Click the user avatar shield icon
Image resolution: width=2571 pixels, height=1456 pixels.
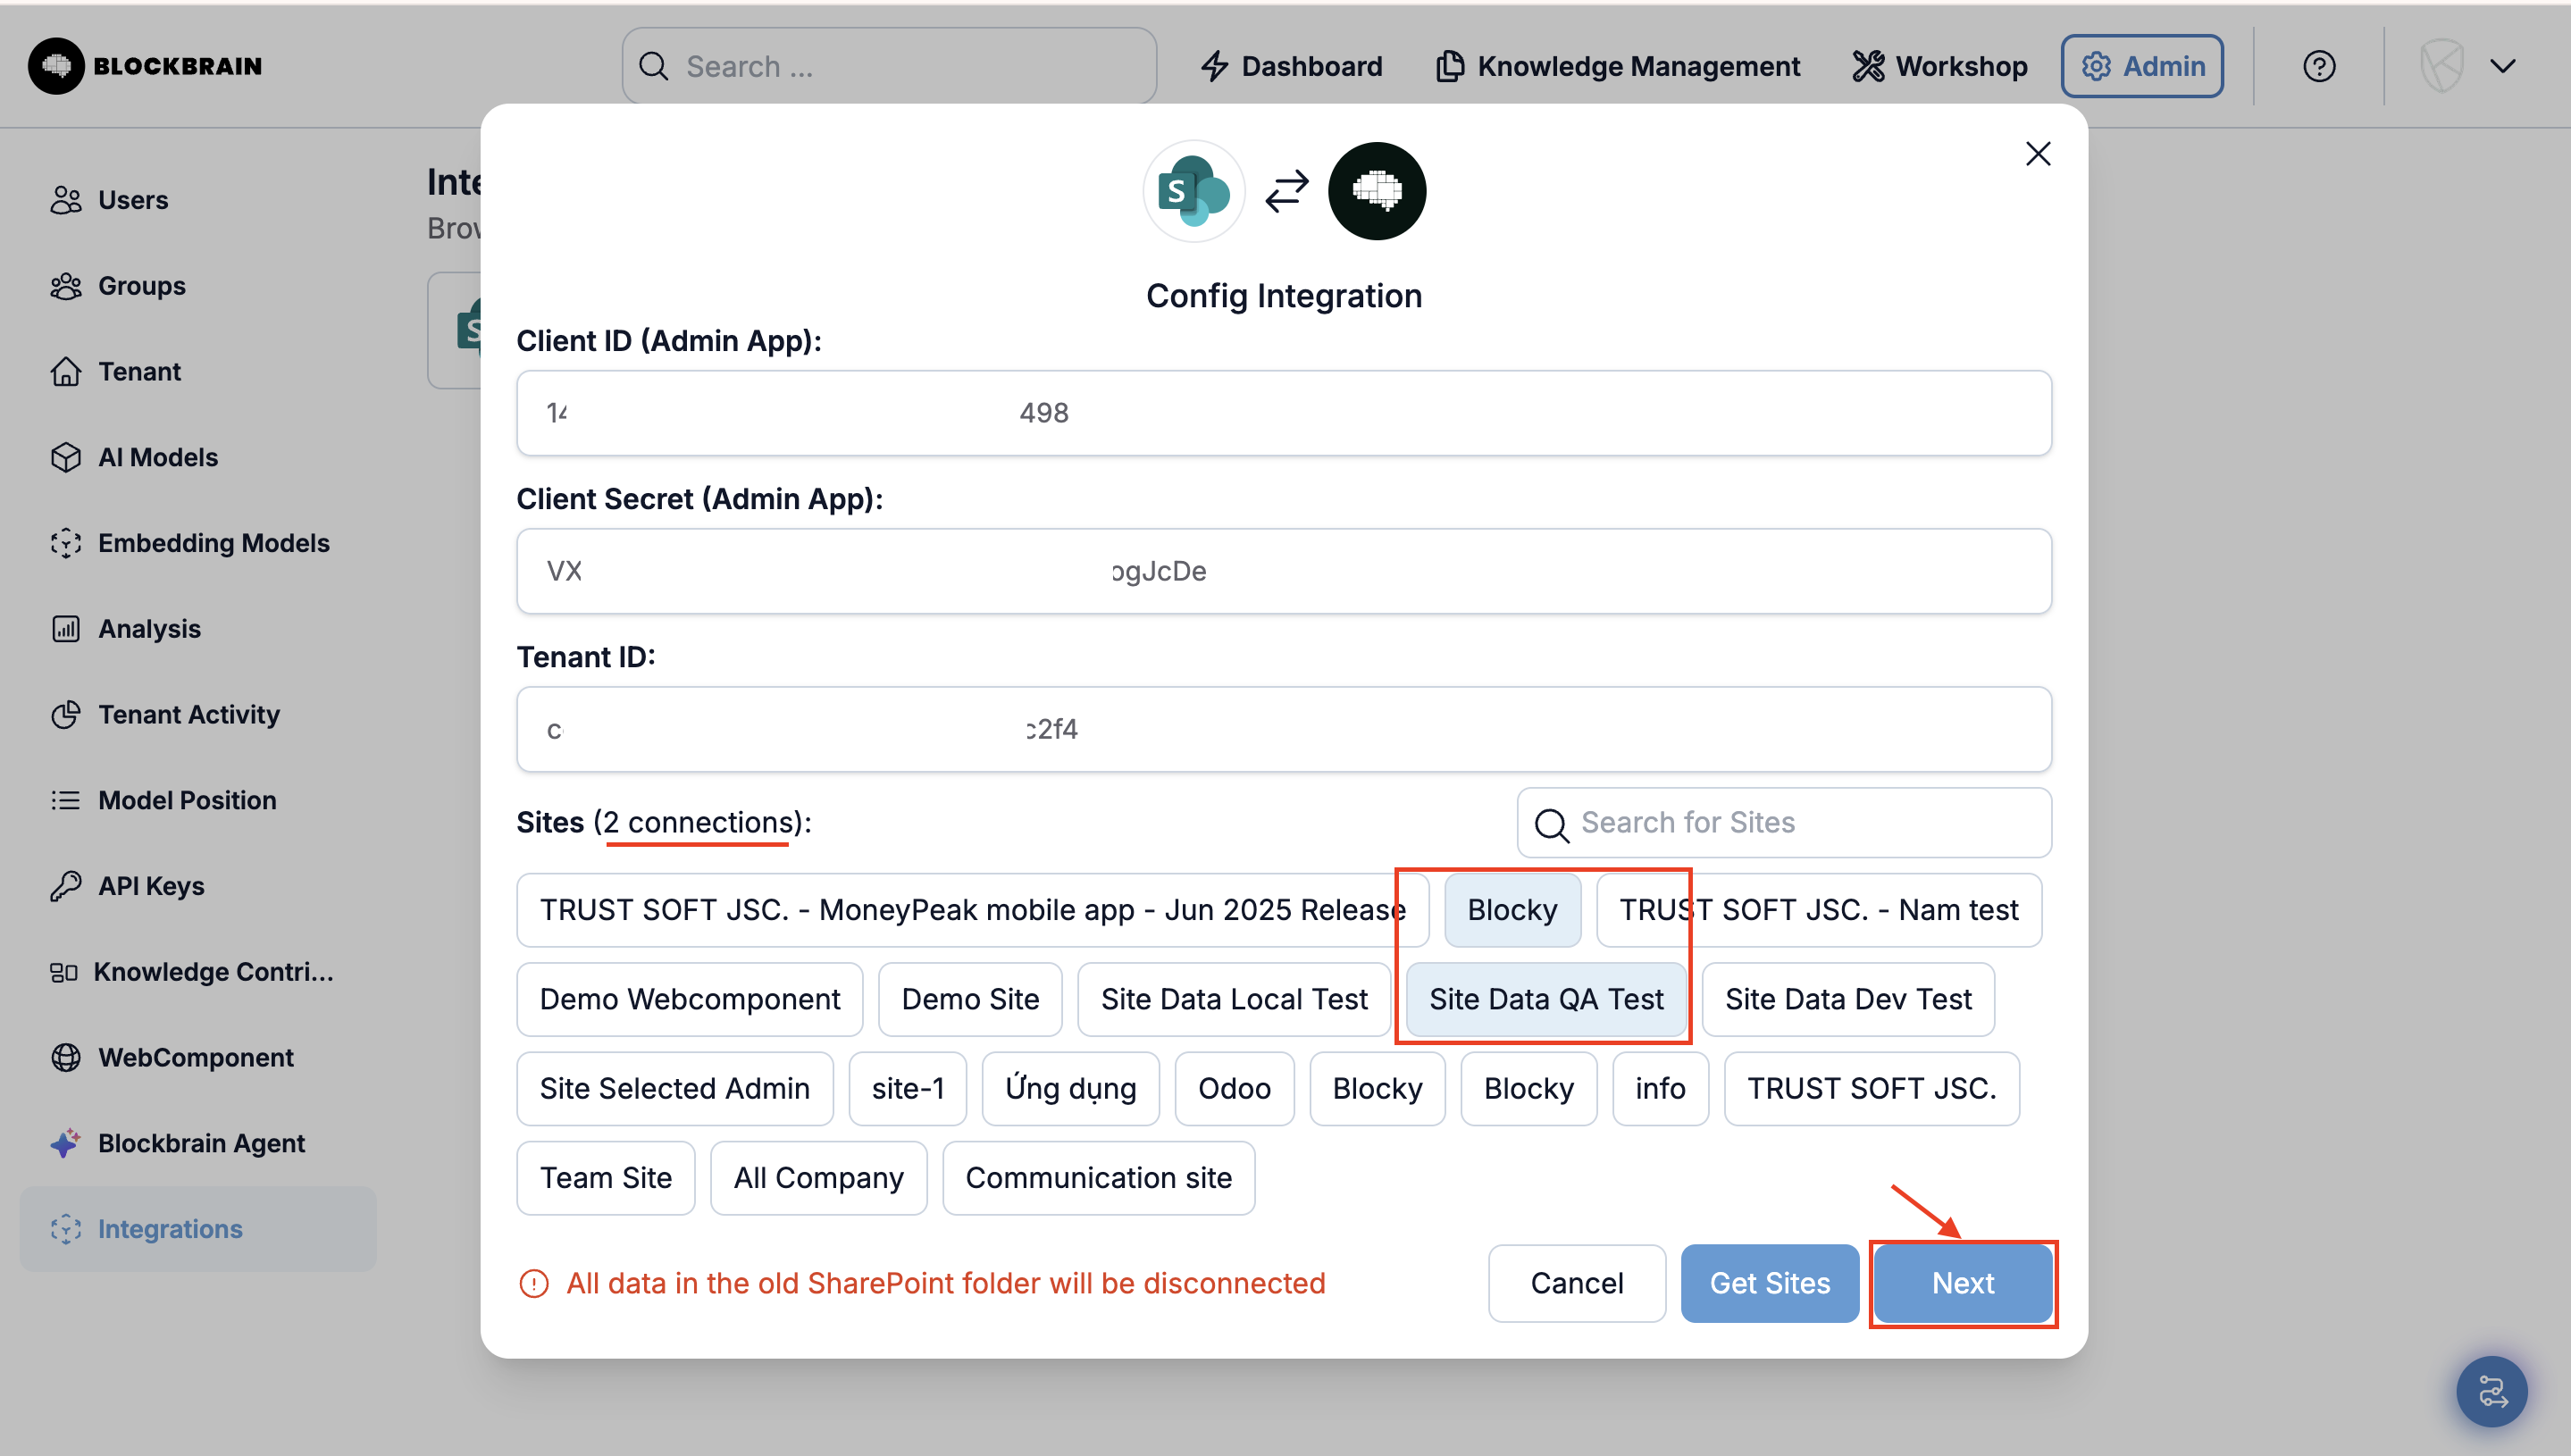(2442, 66)
